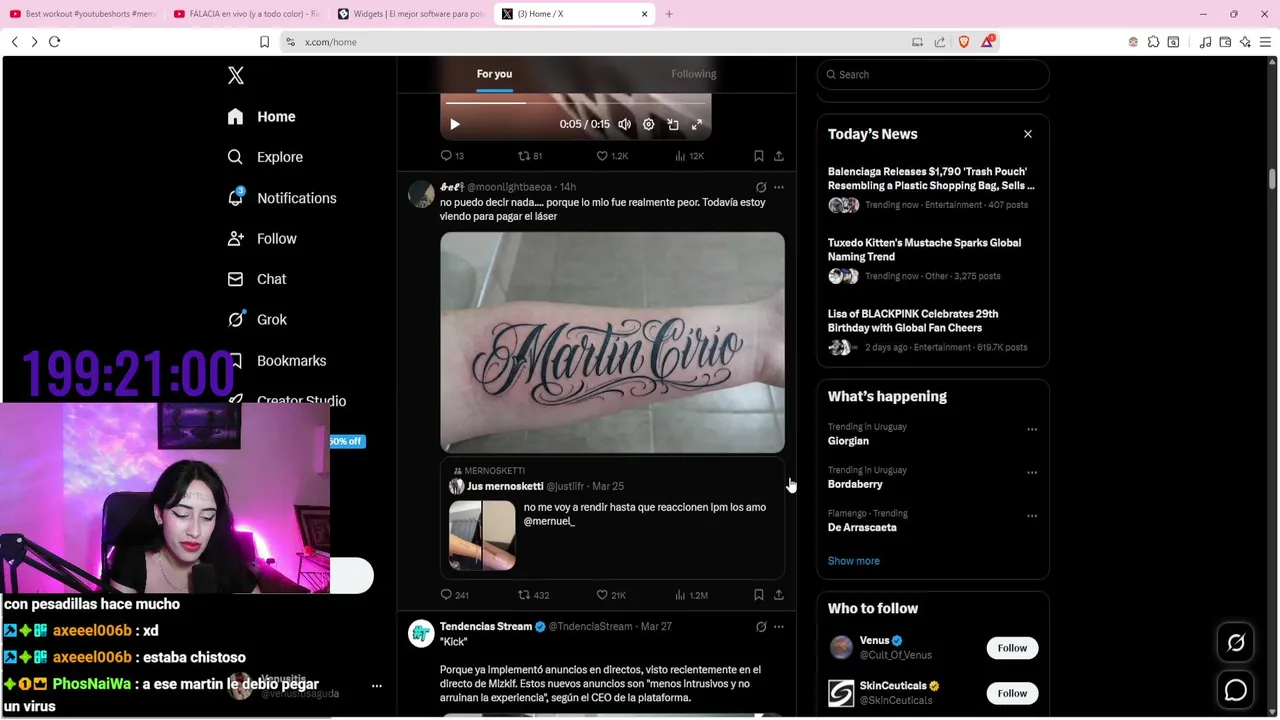Viewport: 1280px width, 720px height.
Task: Open a new browser tab
Action: tap(669, 14)
